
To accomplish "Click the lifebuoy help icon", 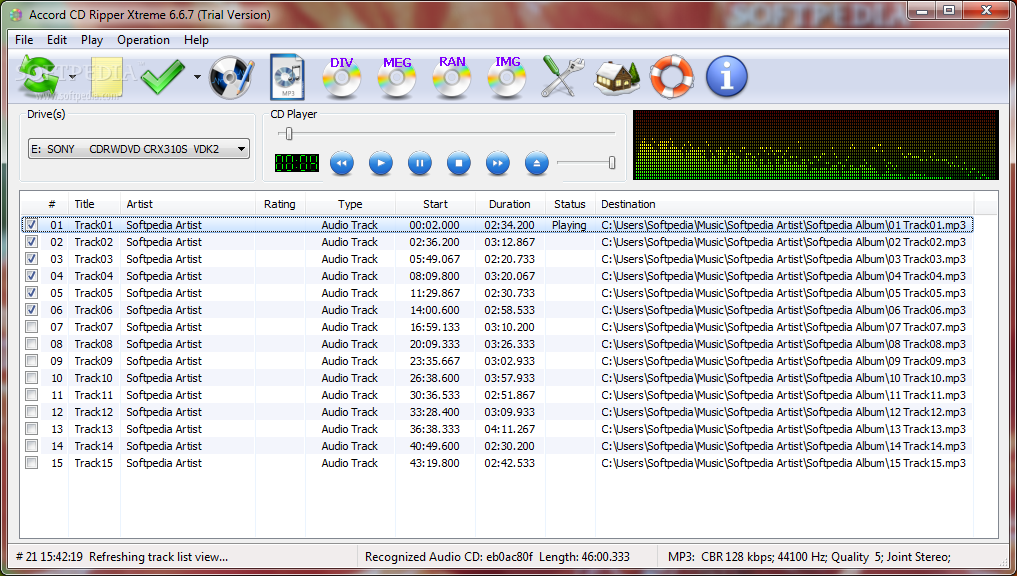I will click(x=672, y=77).
